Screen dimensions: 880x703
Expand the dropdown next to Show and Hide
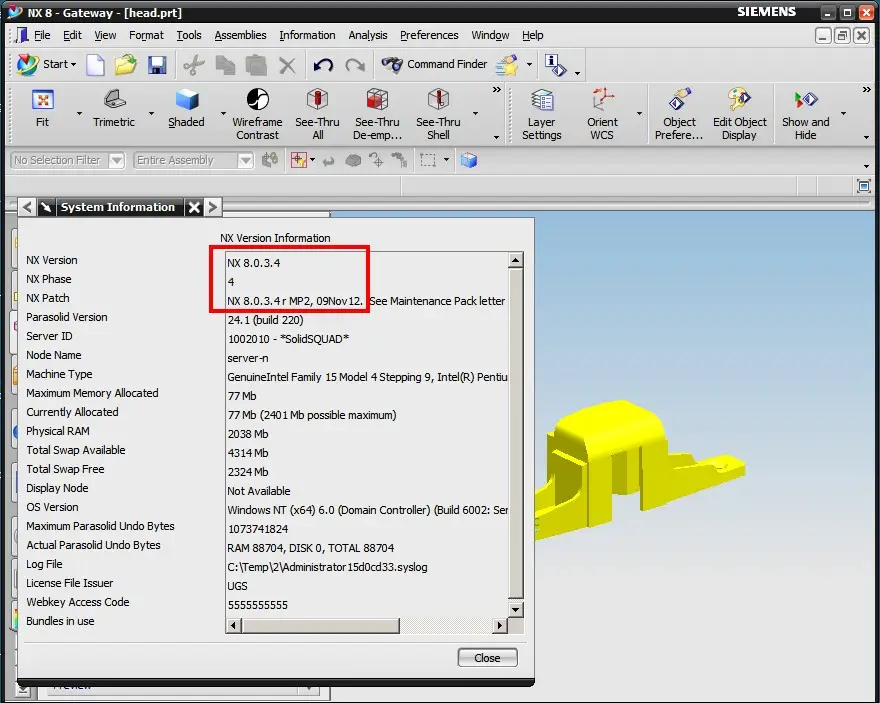(x=843, y=113)
